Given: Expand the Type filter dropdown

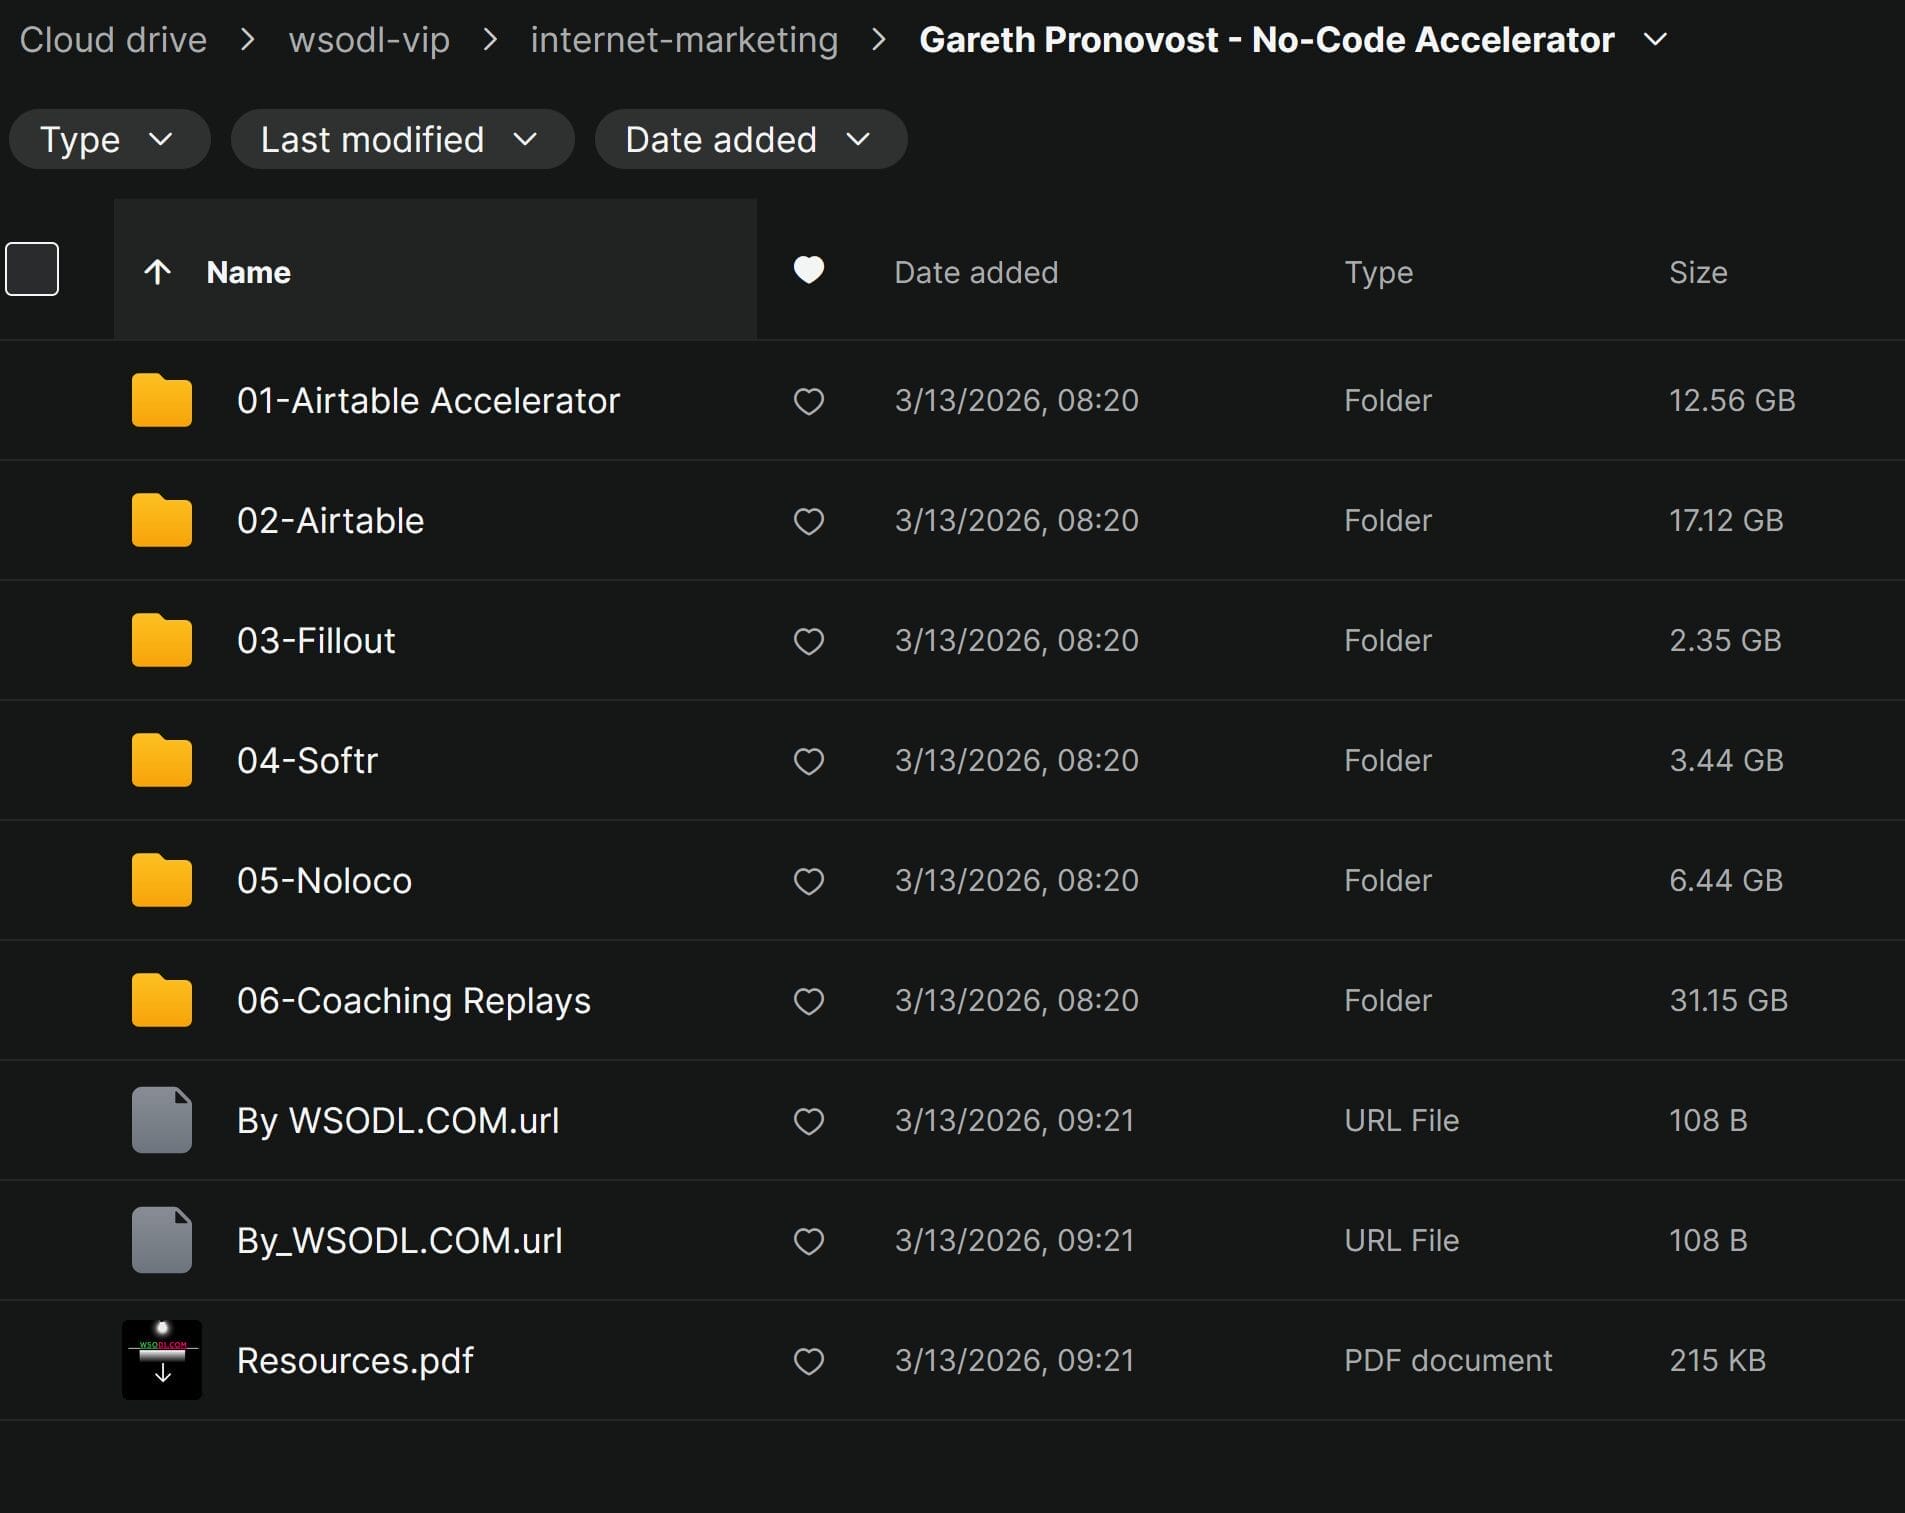Looking at the screenshot, I should coord(108,139).
